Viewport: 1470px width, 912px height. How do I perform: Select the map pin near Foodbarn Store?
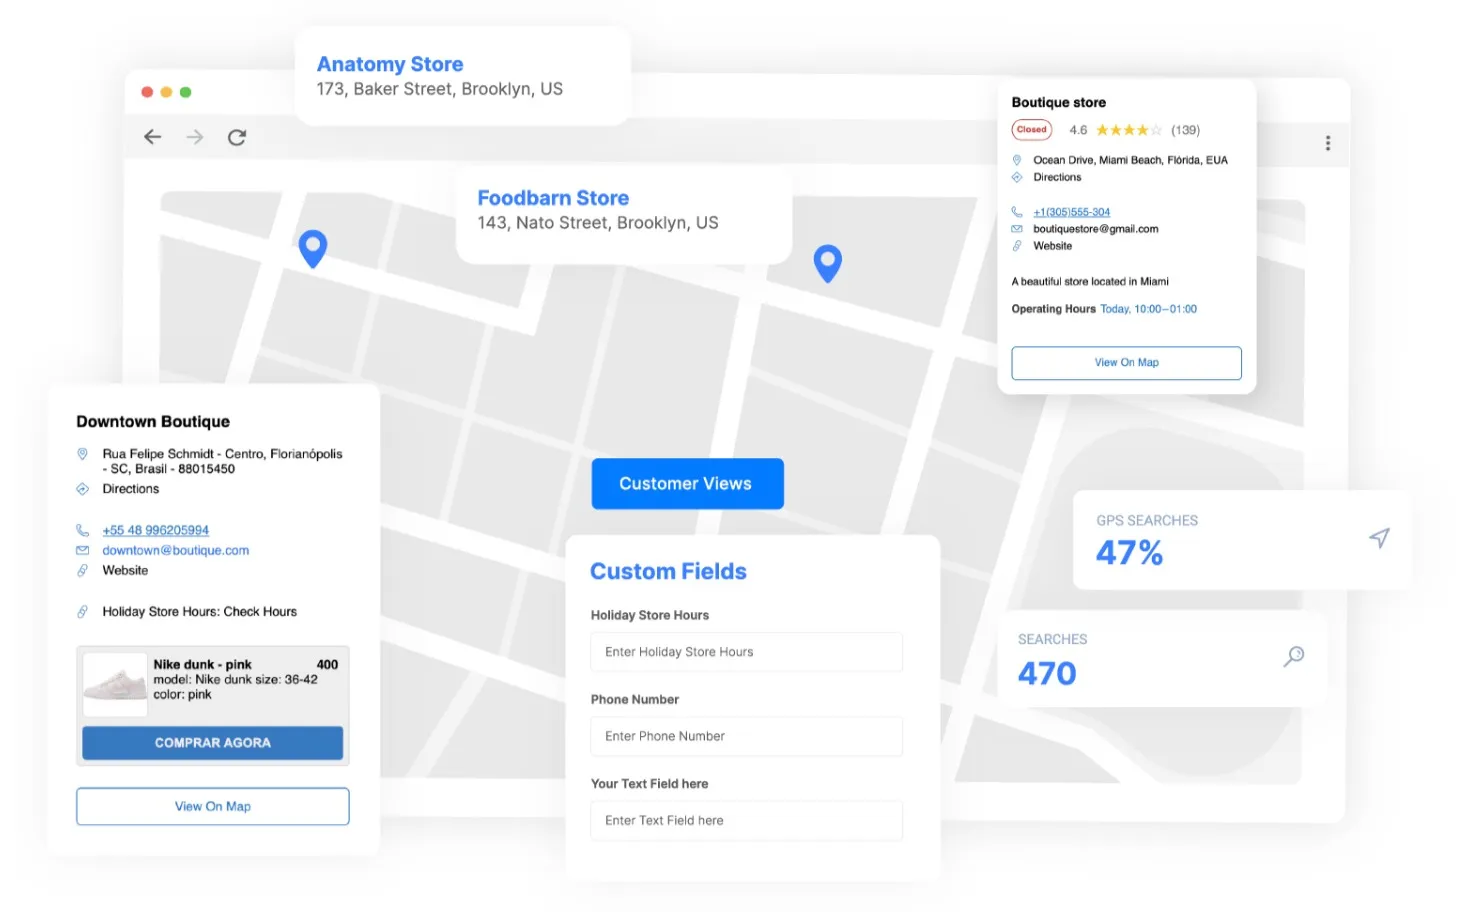pyautogui.click(x=827, y=263)
